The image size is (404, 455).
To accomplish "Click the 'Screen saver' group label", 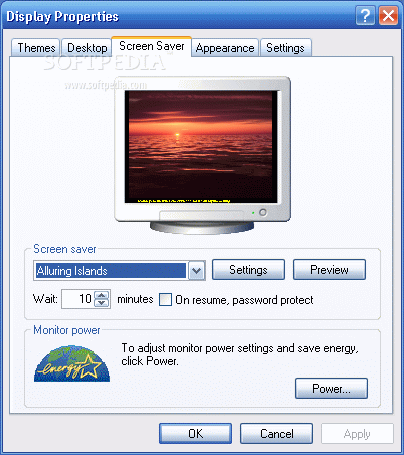I will click(65, 249).
